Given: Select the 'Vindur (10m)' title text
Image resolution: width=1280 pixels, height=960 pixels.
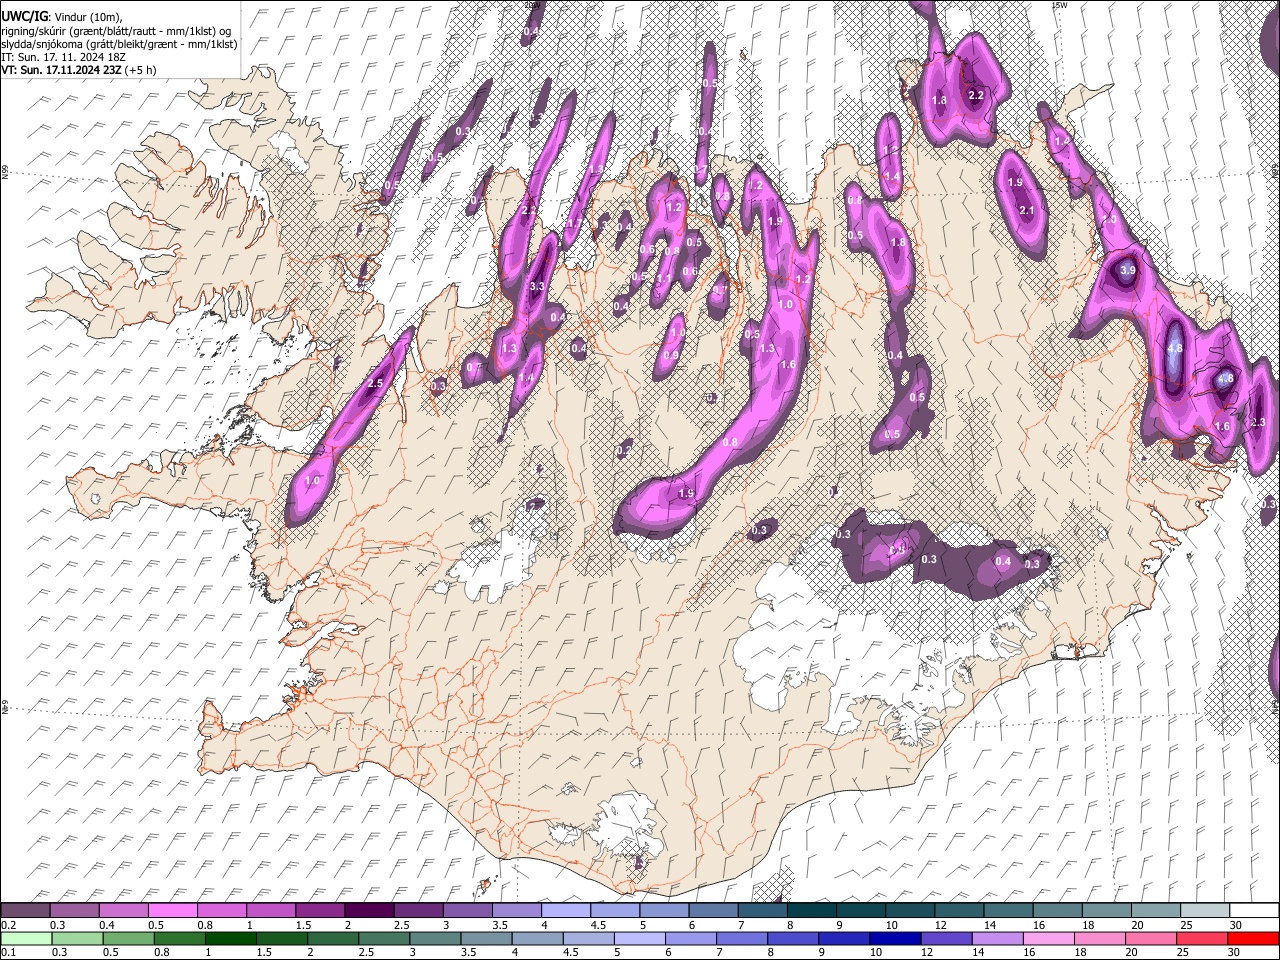Looking at the screenshot, I should pos(88,16).
